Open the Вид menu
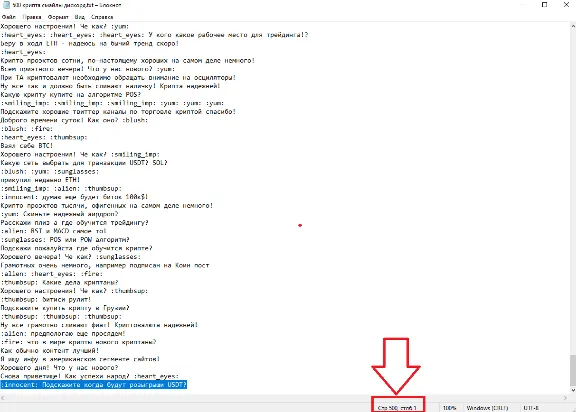The image size is (576, 412). point(80,17)
